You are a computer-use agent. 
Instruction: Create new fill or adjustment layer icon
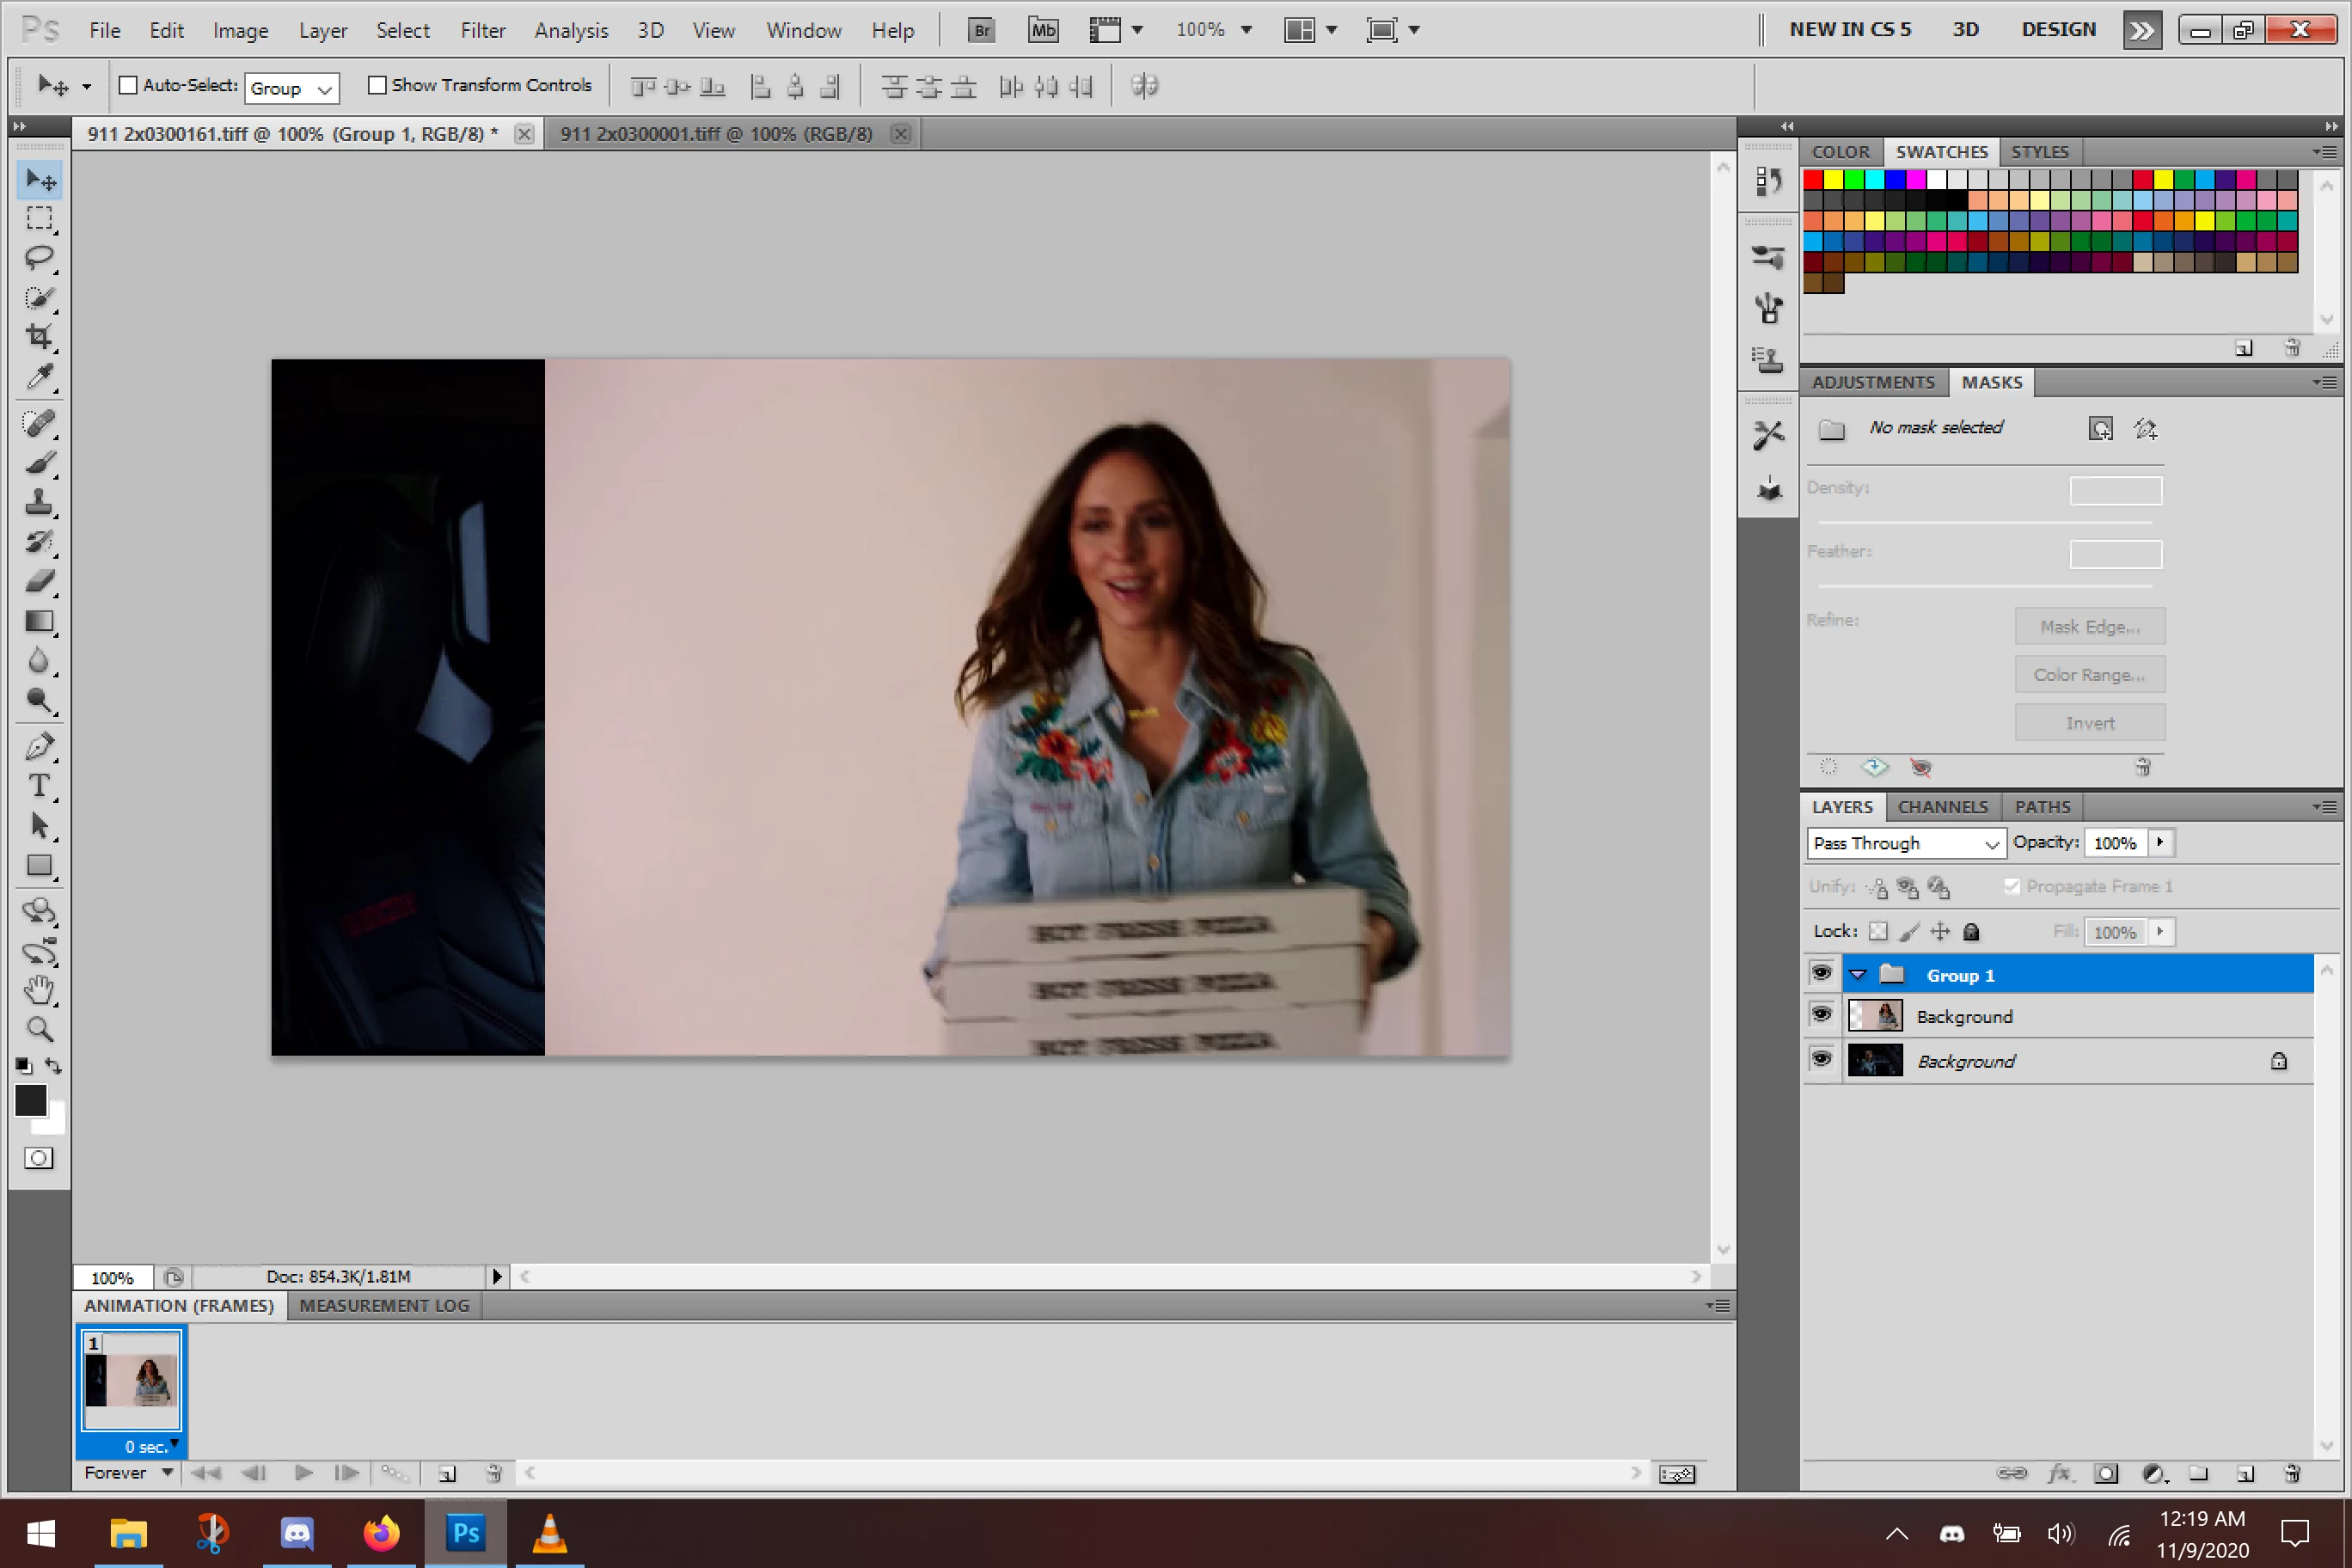tap(2154, 1473)
